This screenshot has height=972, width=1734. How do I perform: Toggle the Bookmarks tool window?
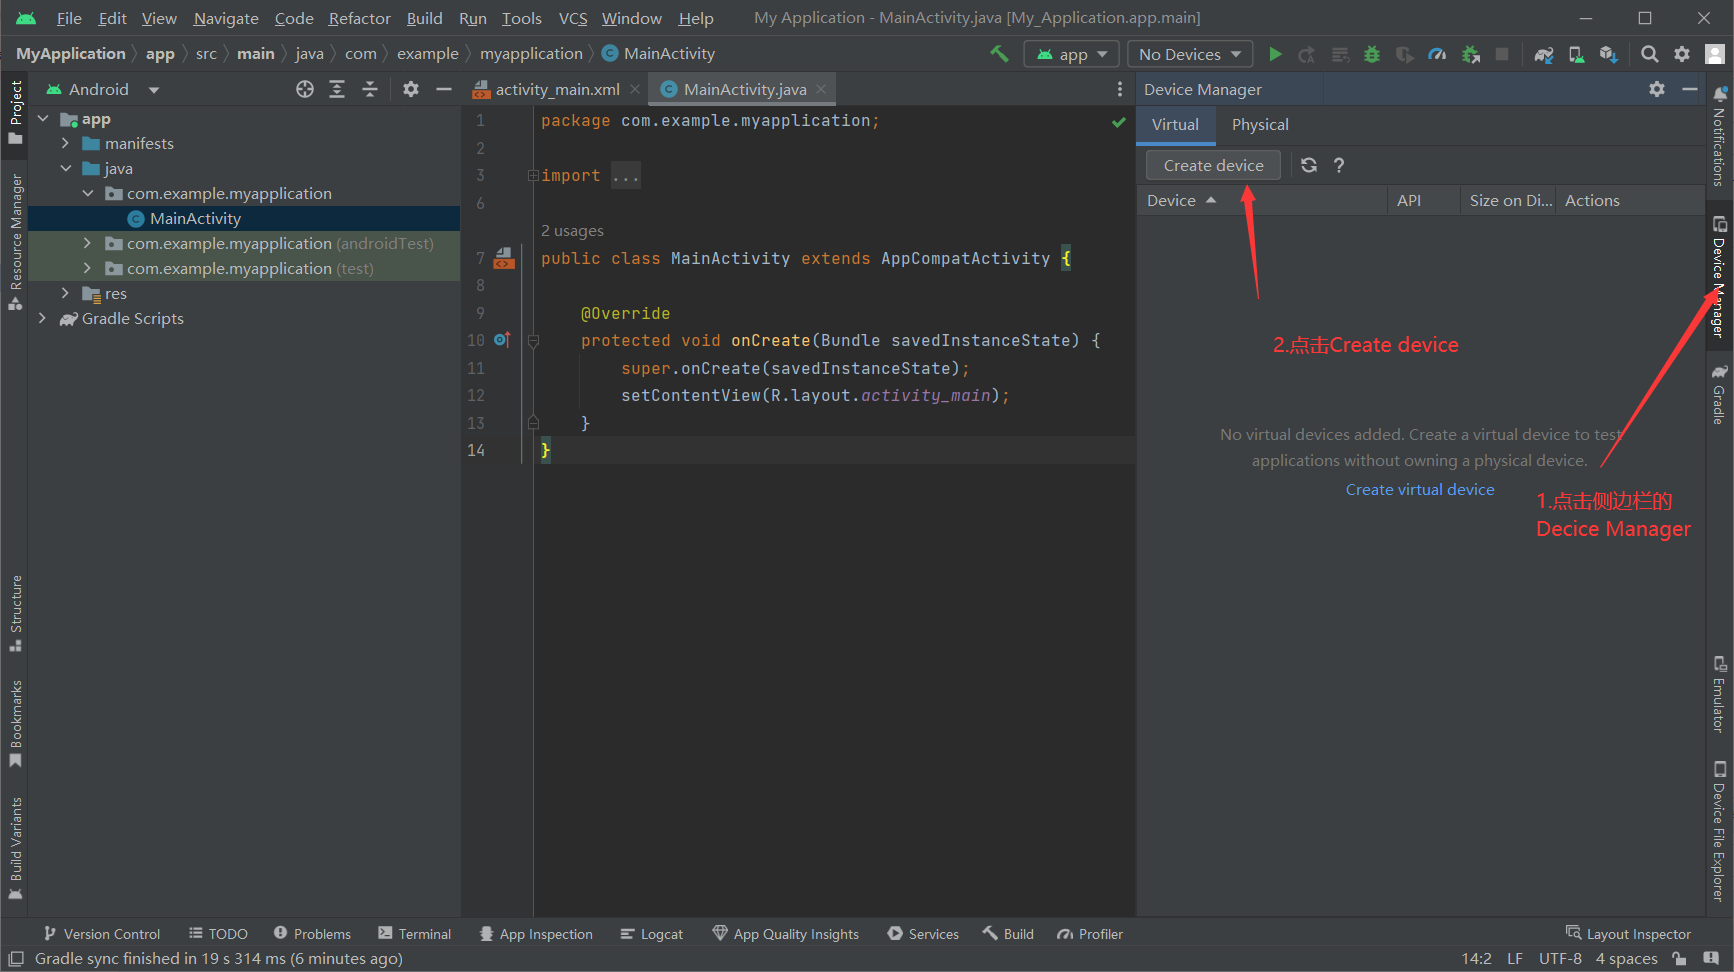click(x=15, y=724)
